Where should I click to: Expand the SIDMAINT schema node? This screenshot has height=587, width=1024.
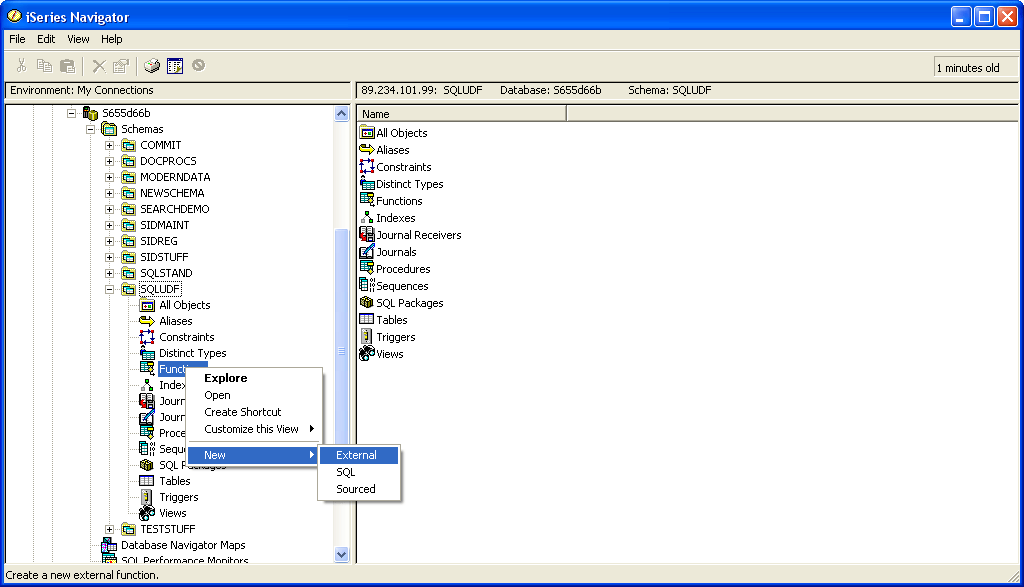click(110, 225)
